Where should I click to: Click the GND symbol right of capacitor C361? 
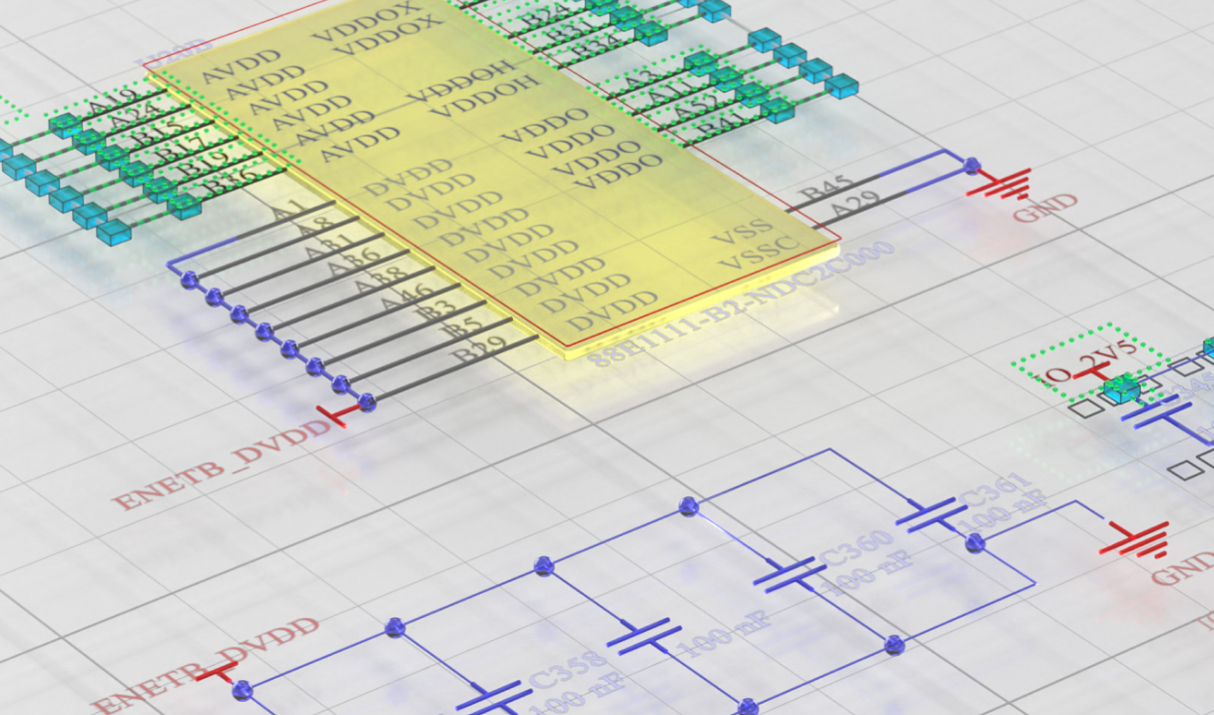(1137, 540)
